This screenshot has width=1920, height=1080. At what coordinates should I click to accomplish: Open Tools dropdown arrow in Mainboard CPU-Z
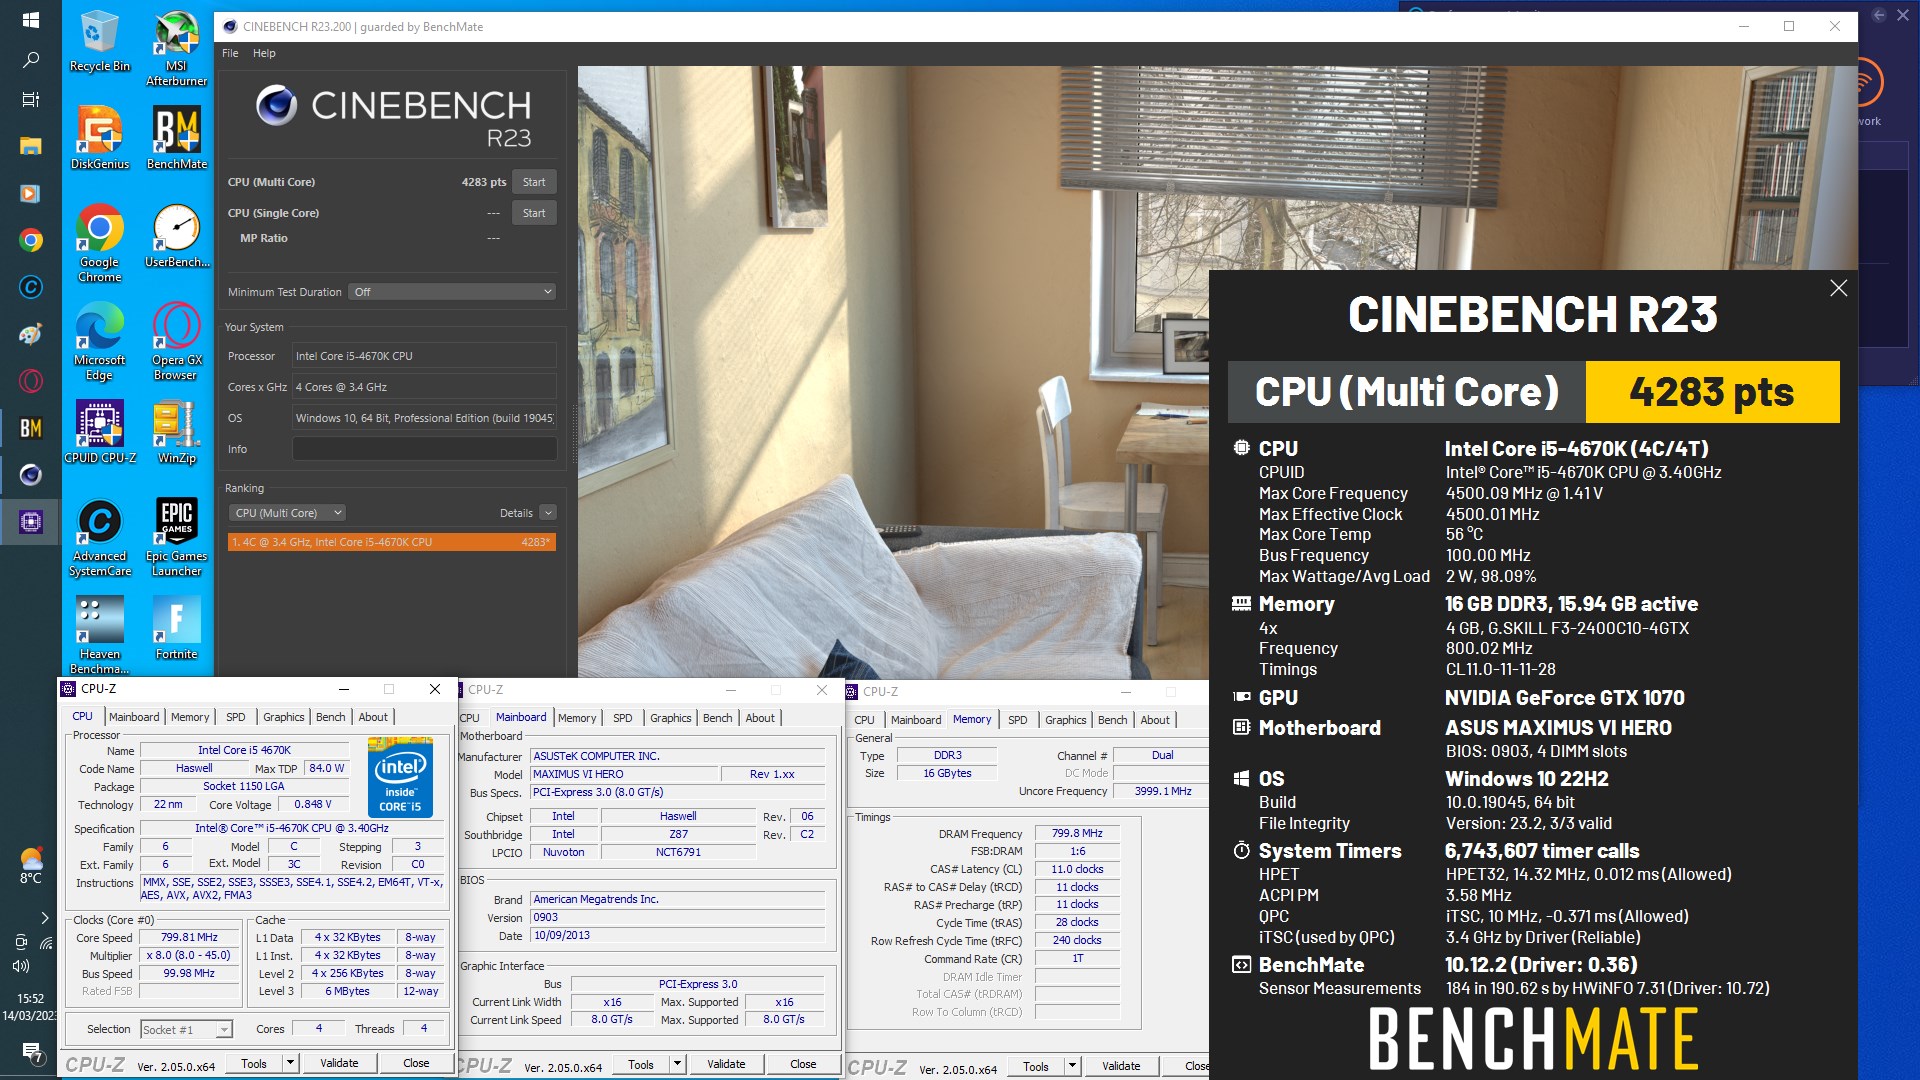(677, 1064)
